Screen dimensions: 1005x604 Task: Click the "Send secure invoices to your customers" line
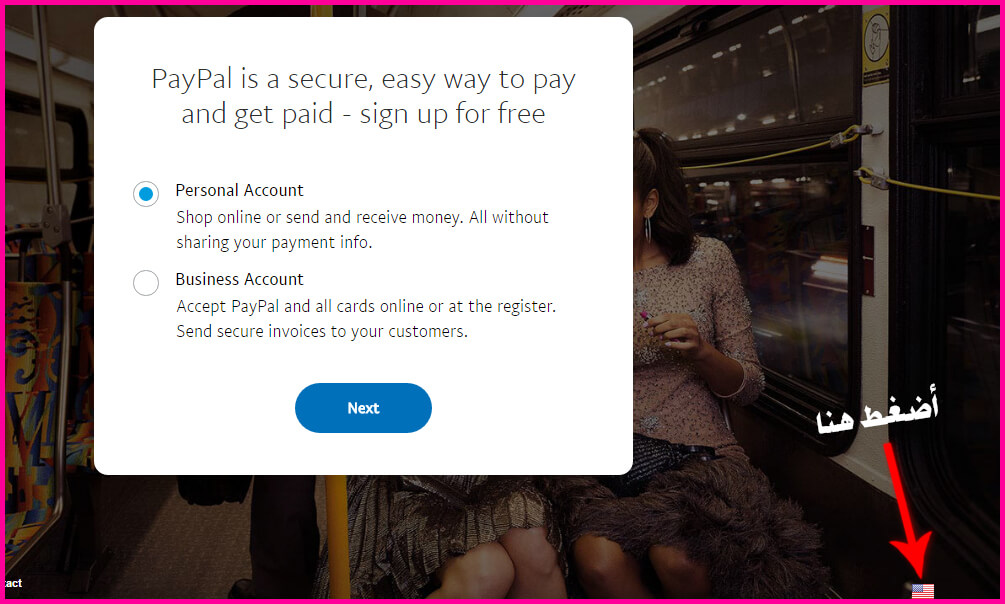(x=322, y=331)
